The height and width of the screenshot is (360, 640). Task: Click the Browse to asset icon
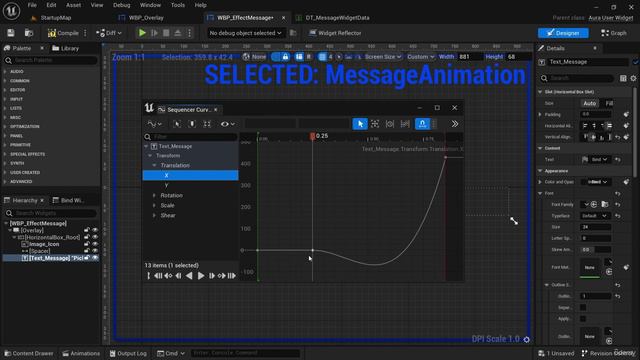coord(29,33)
